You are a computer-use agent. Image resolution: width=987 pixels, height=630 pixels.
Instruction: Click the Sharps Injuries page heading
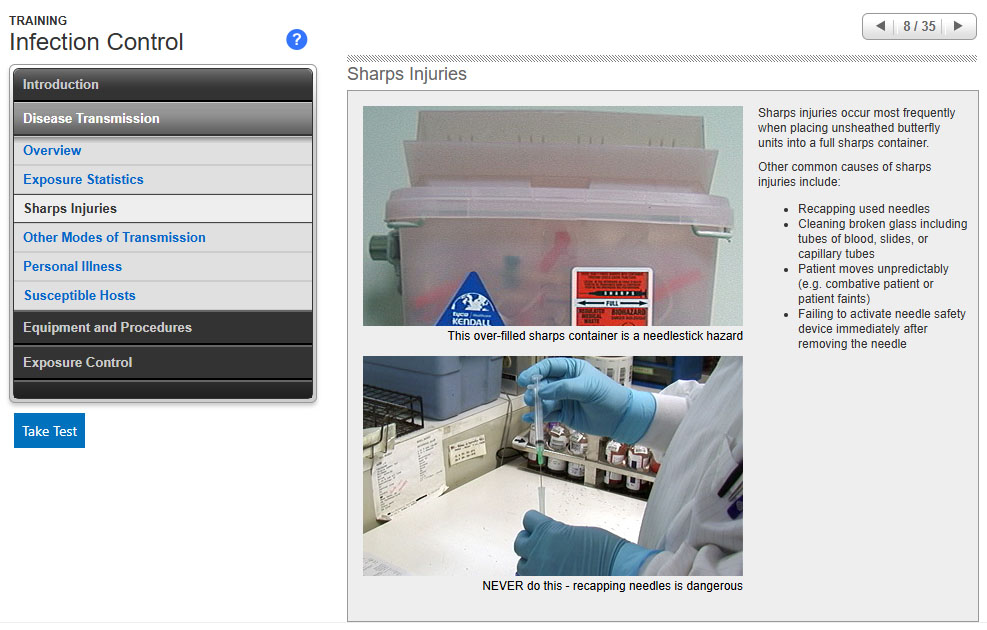coord(407,74)
